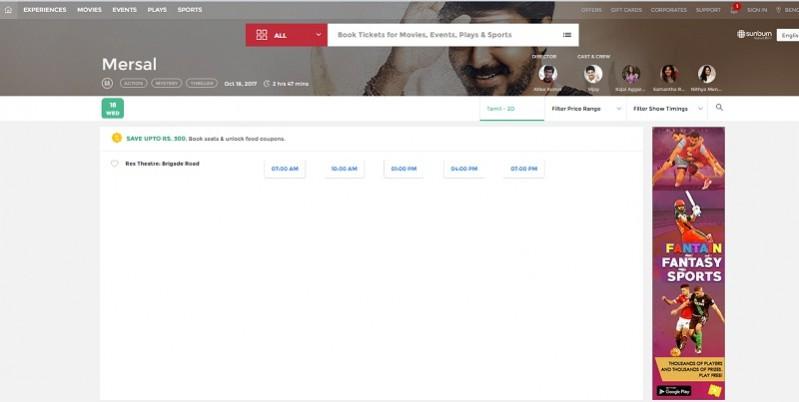The height and width of the screenshot is (402, 799).
Task: Open Vijay's cast profile picture
Action: click(x=593, y=74)
